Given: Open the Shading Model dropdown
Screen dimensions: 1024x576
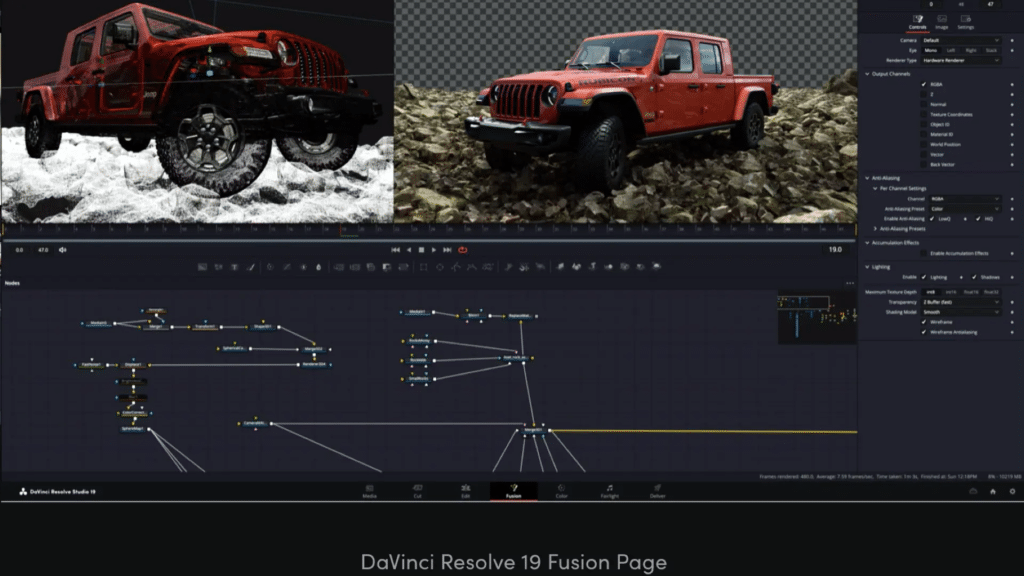Looking at the screenshot, I should [960, 311].
